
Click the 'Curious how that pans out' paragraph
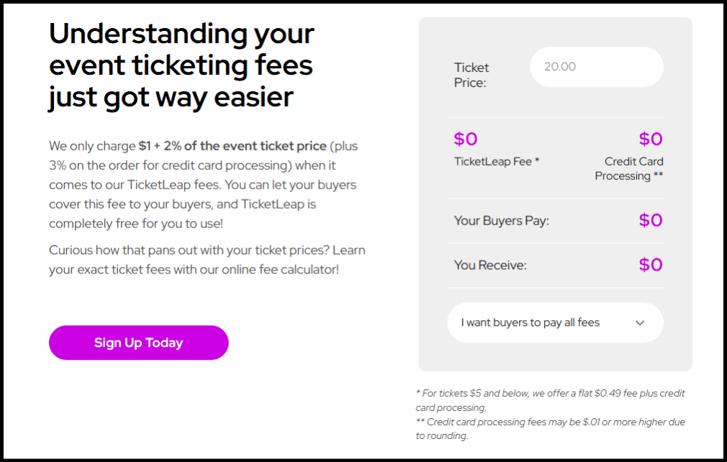(x=195, y=260)
